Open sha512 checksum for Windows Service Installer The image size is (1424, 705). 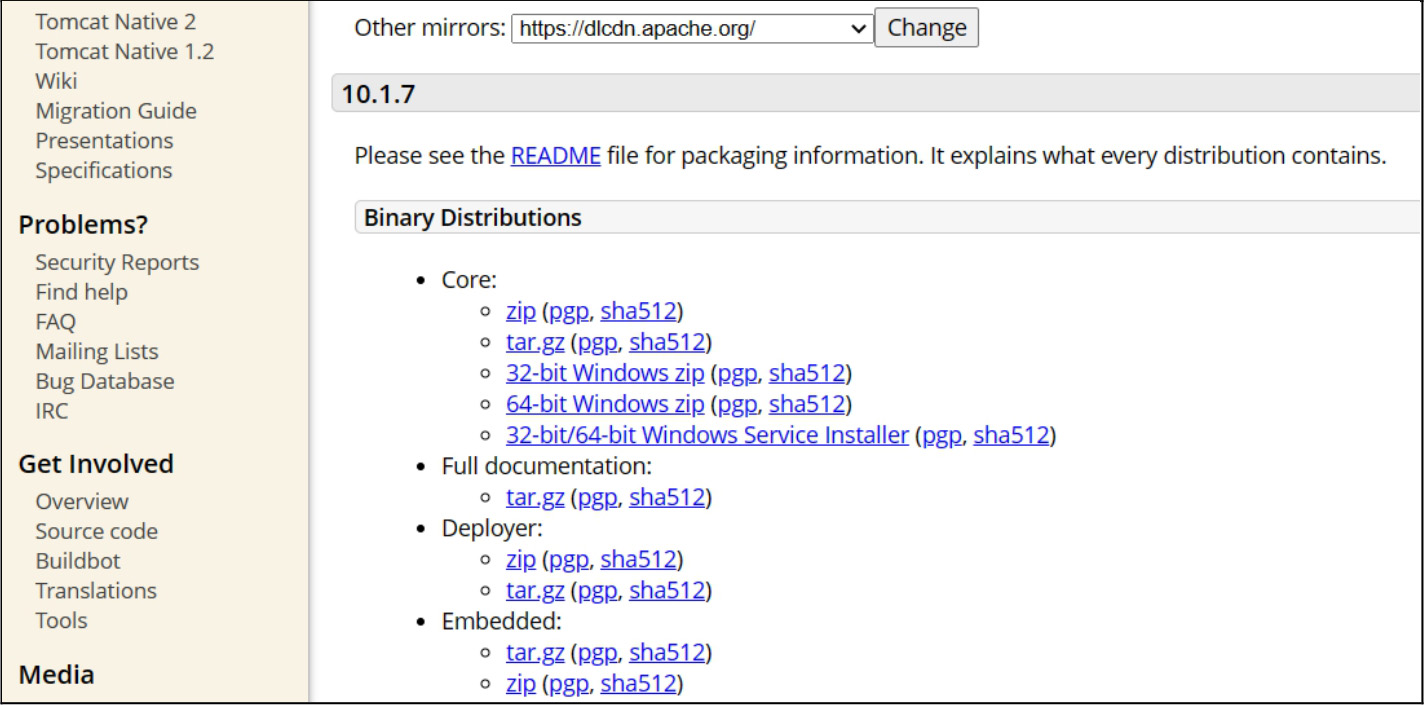[x=1011, y=435]
